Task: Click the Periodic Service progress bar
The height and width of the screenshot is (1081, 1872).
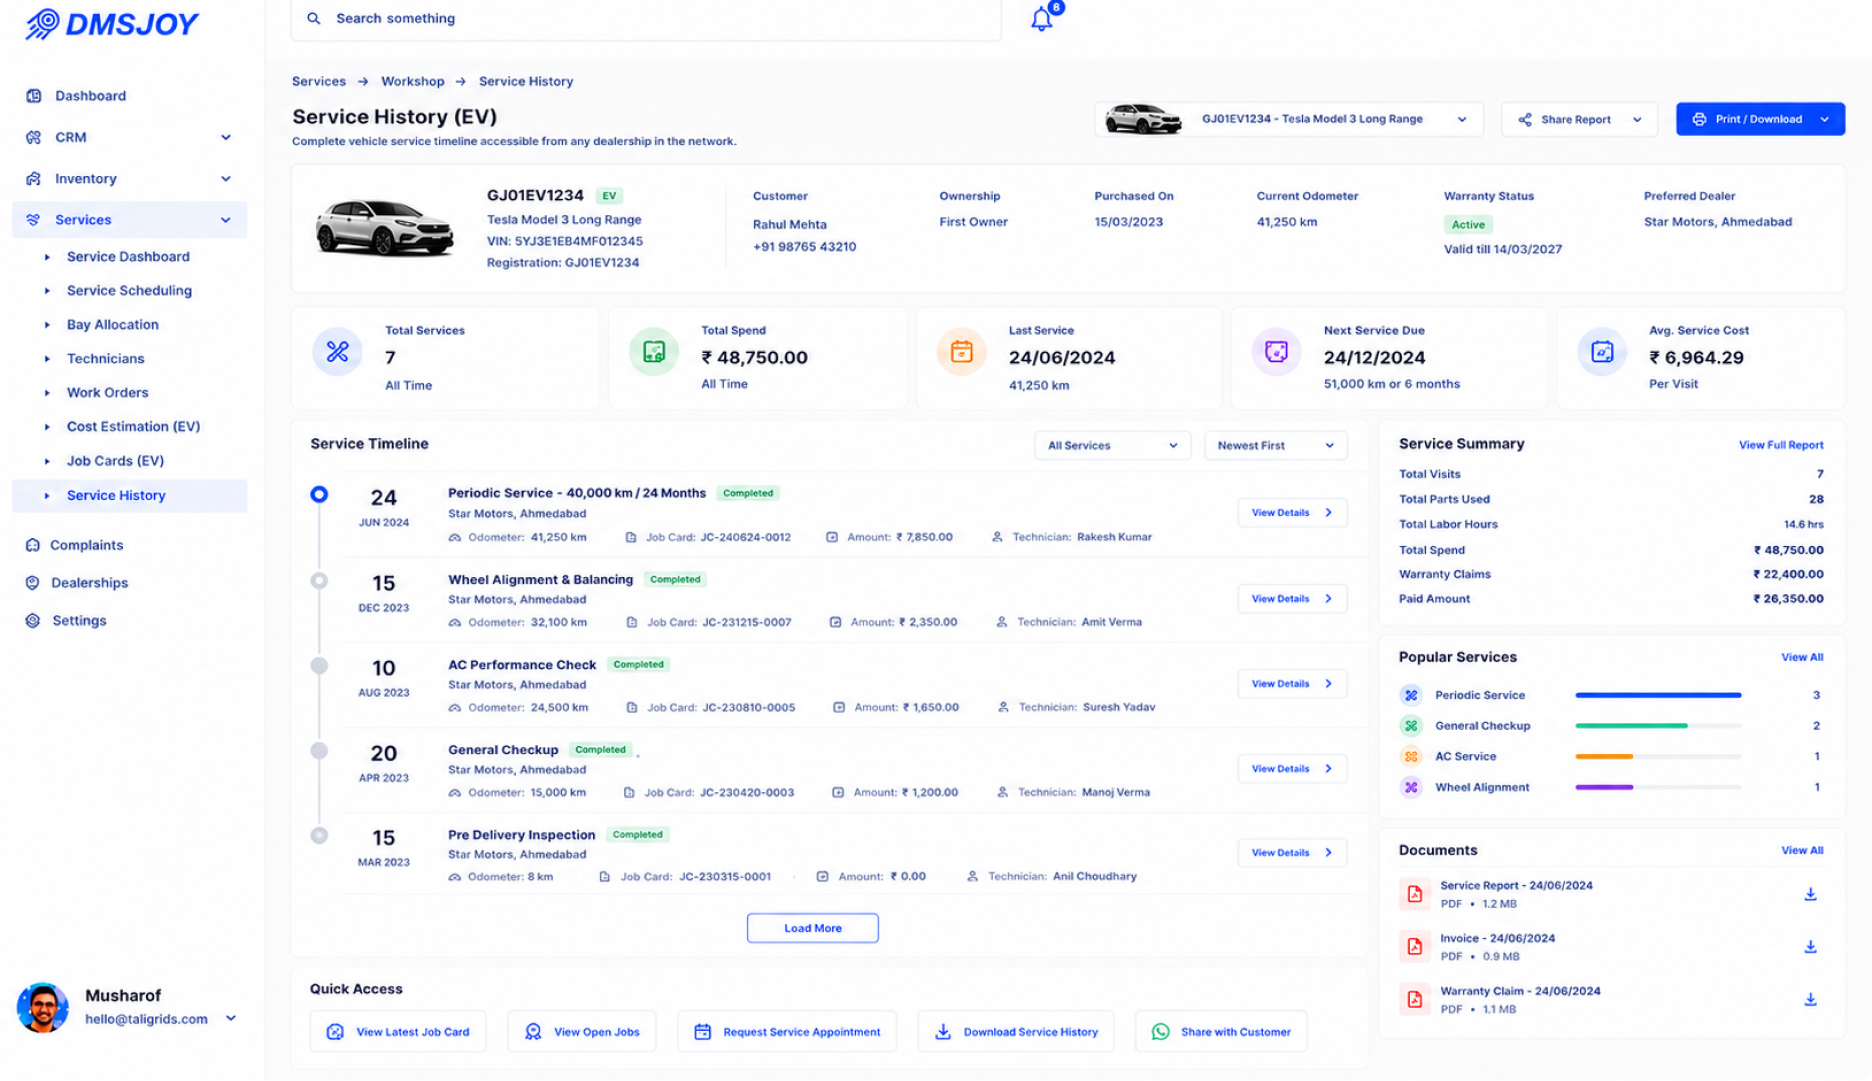Action: tap(1658, 695)
